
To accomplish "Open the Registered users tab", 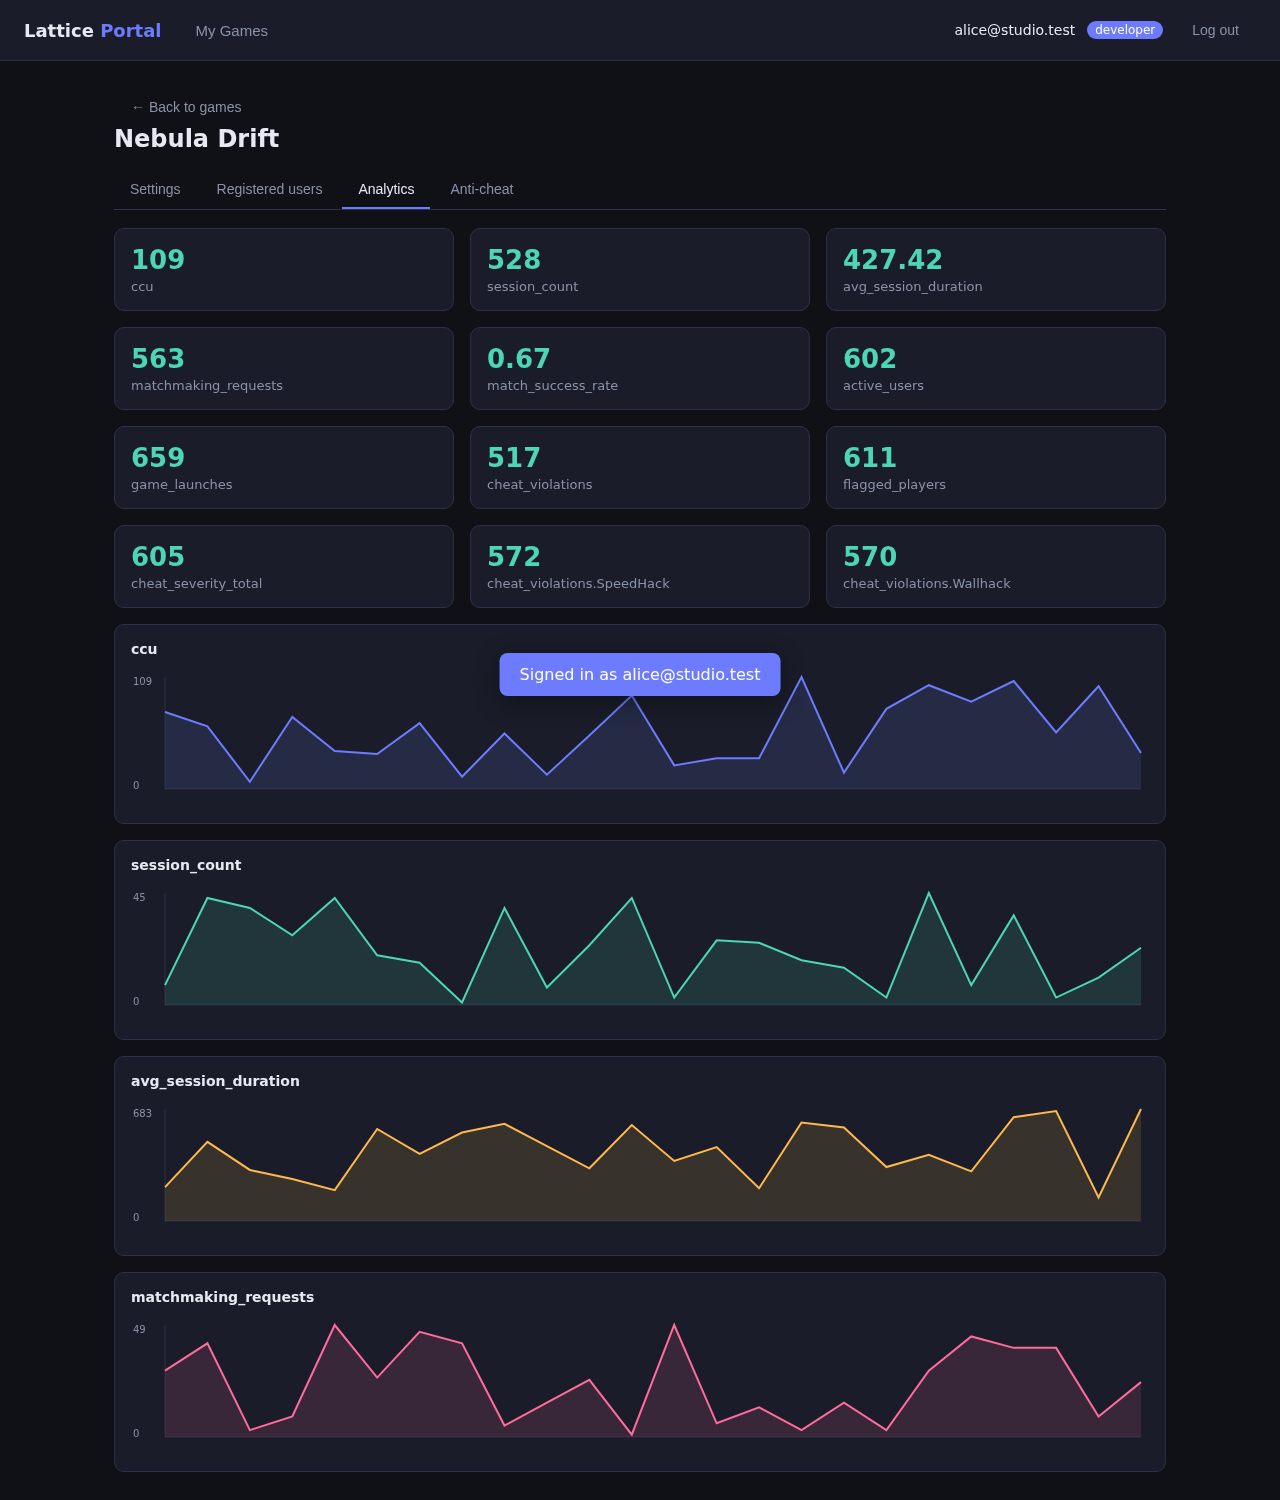I will coord(269,189).
